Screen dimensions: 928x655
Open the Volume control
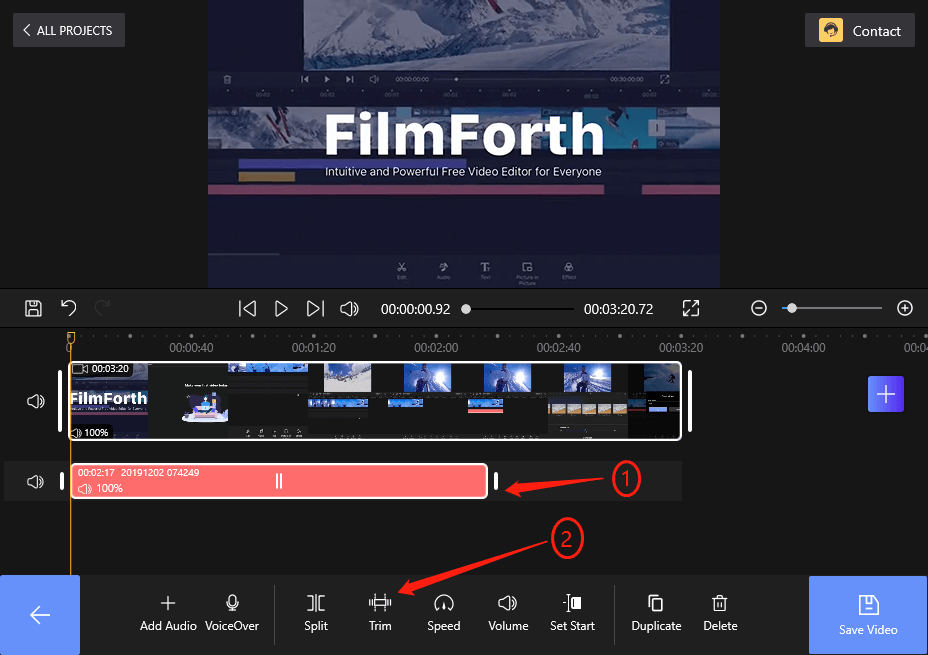tap(508, 614)
